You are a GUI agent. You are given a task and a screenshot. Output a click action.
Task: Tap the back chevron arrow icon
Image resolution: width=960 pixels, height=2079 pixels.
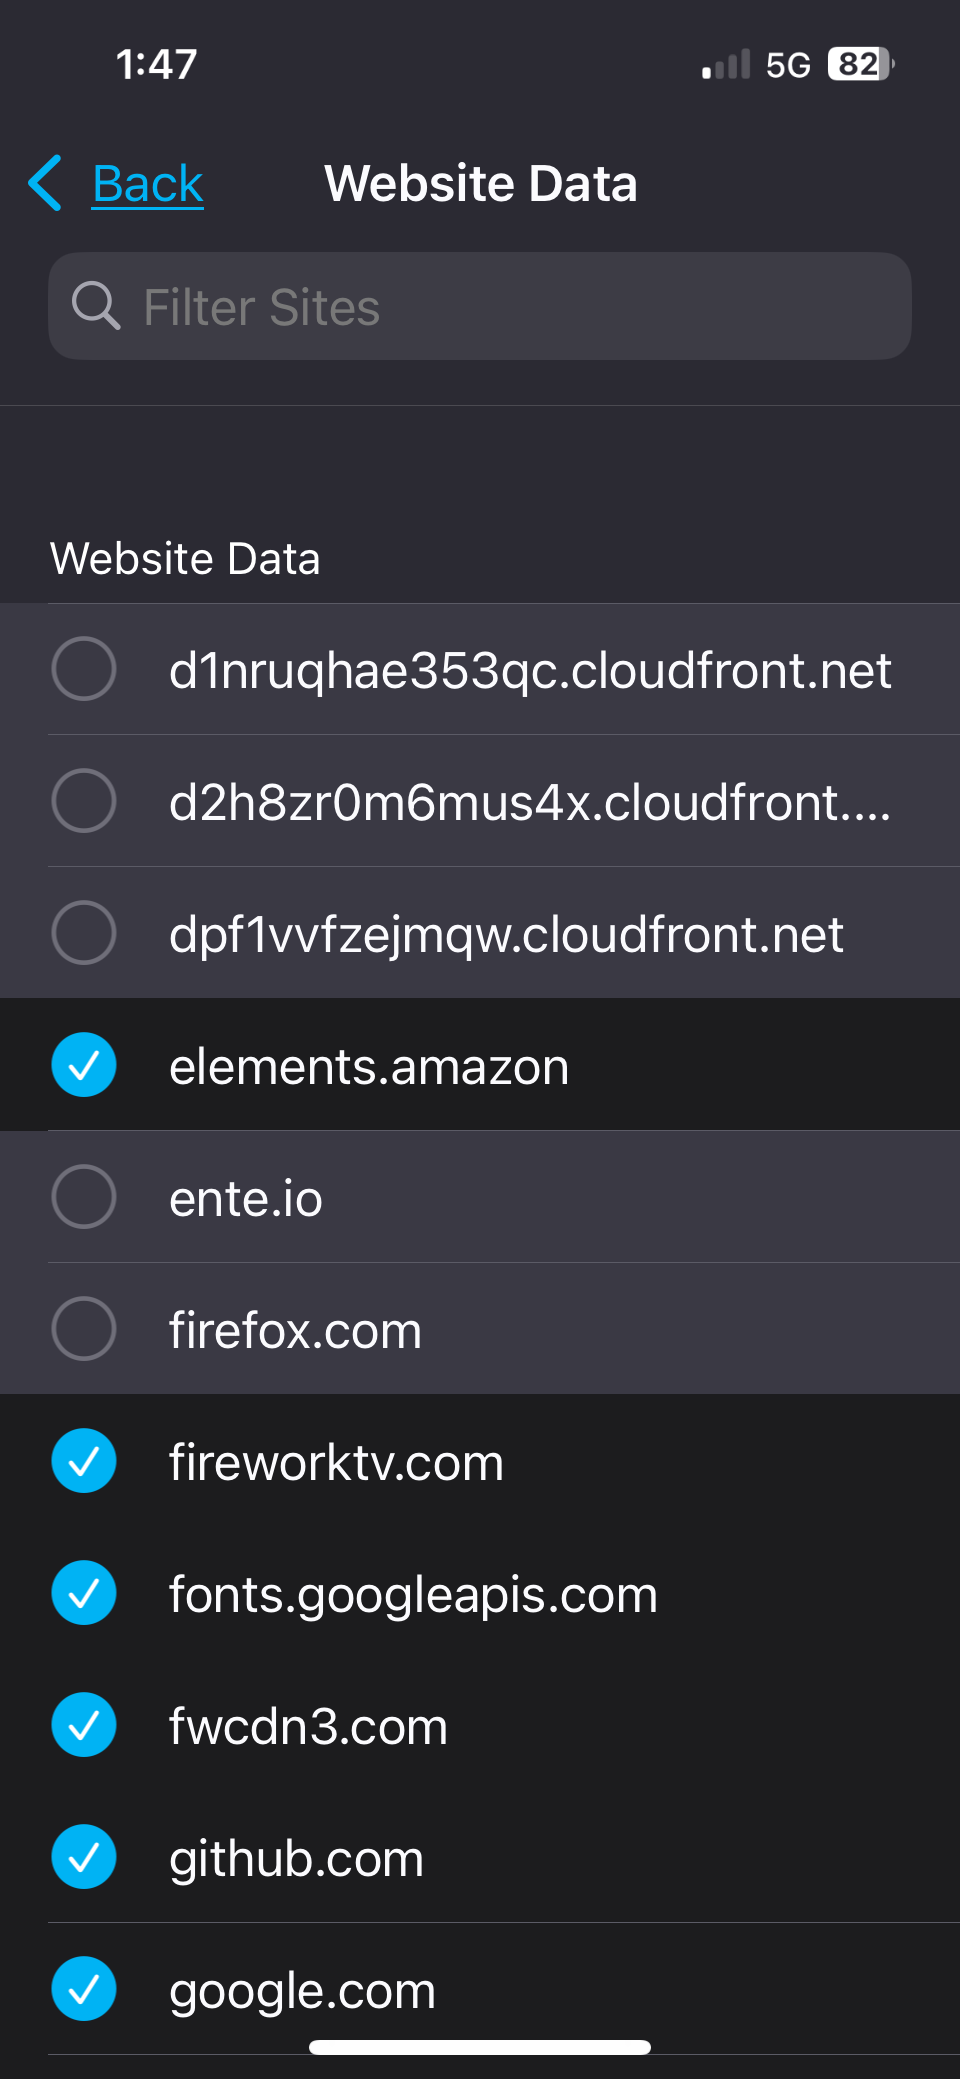pos(46,183)
